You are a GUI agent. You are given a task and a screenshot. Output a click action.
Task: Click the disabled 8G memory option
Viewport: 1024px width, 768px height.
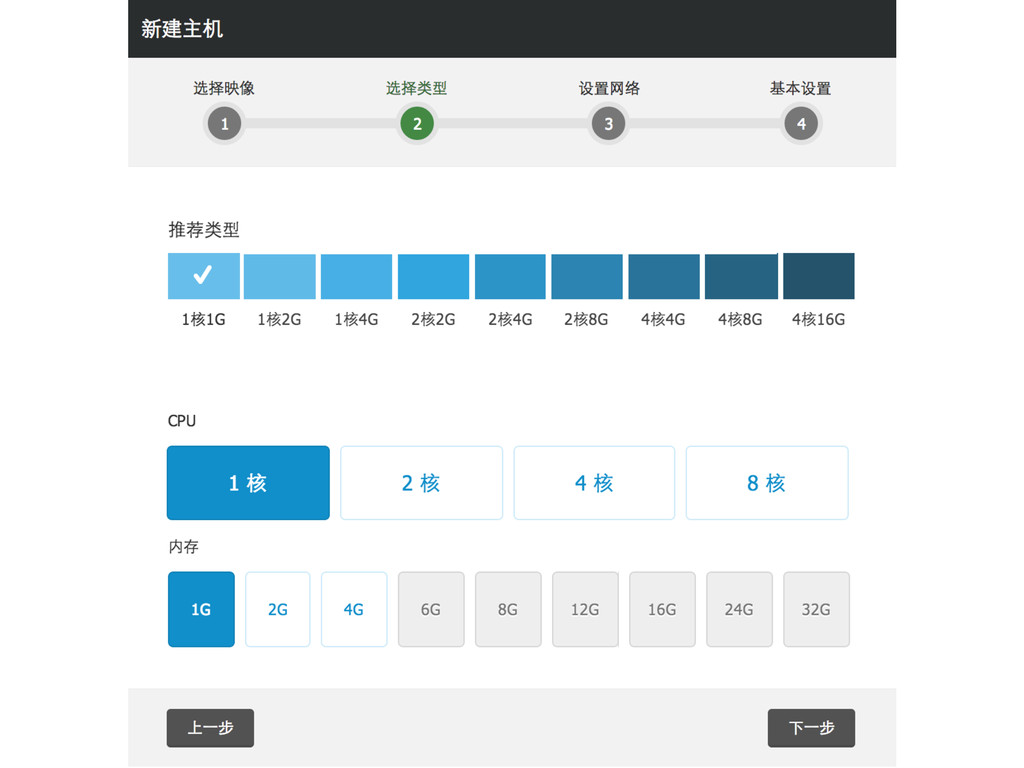pos(508,609)
